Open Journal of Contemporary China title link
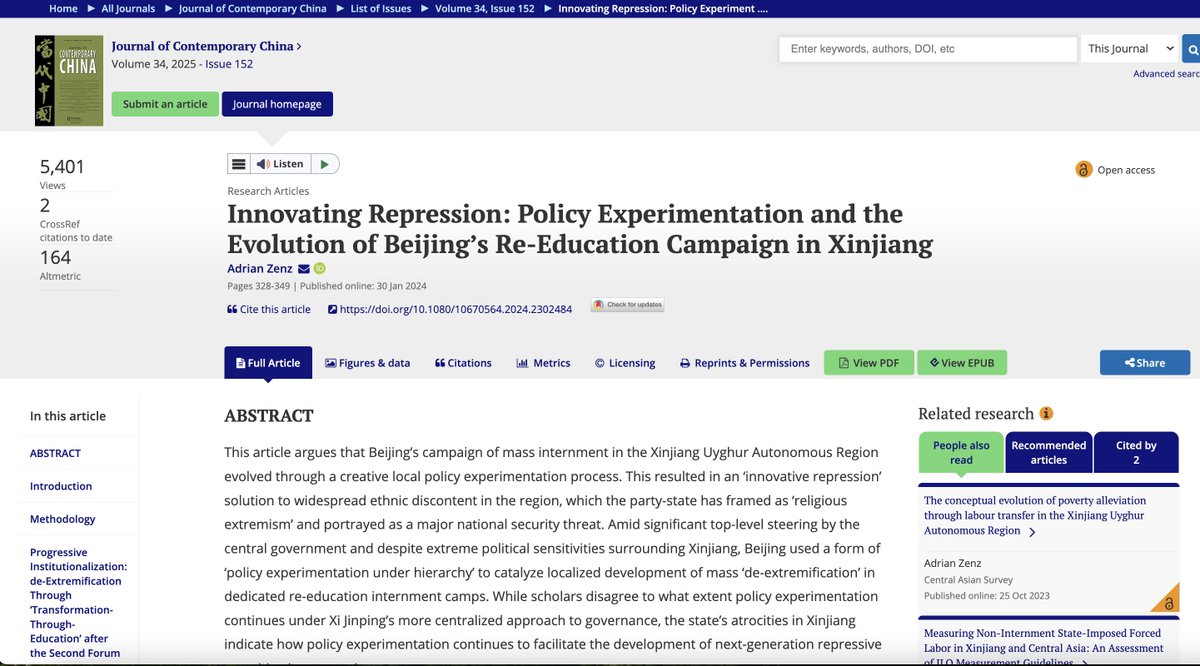This screenshot has width=1200, height=666. point(206,46)
